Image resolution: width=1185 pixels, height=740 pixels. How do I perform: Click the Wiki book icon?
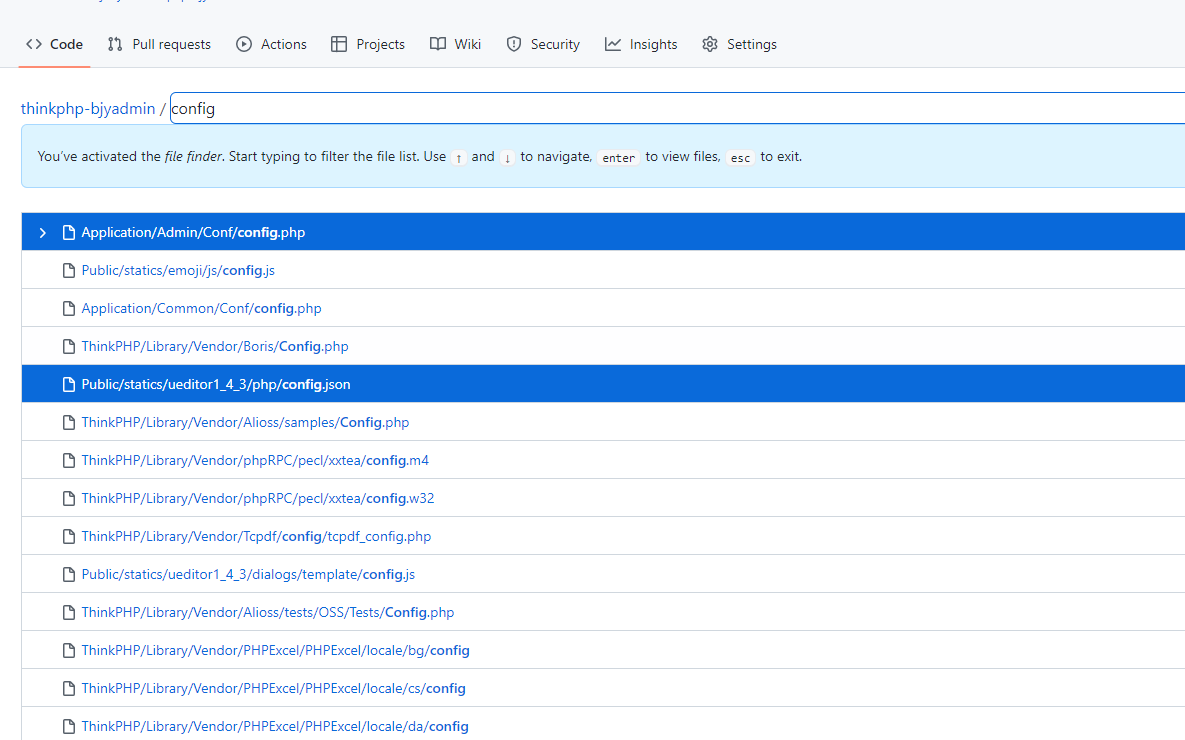[438, 45]
